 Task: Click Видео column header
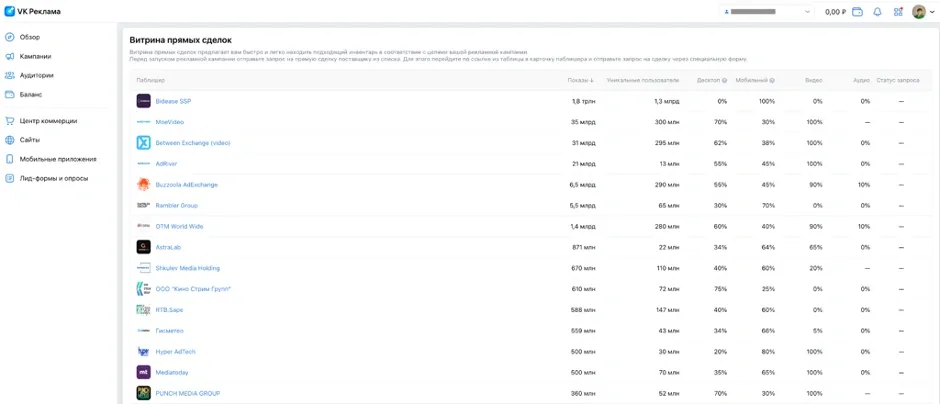pyautogui.click(x=815, y=80)
